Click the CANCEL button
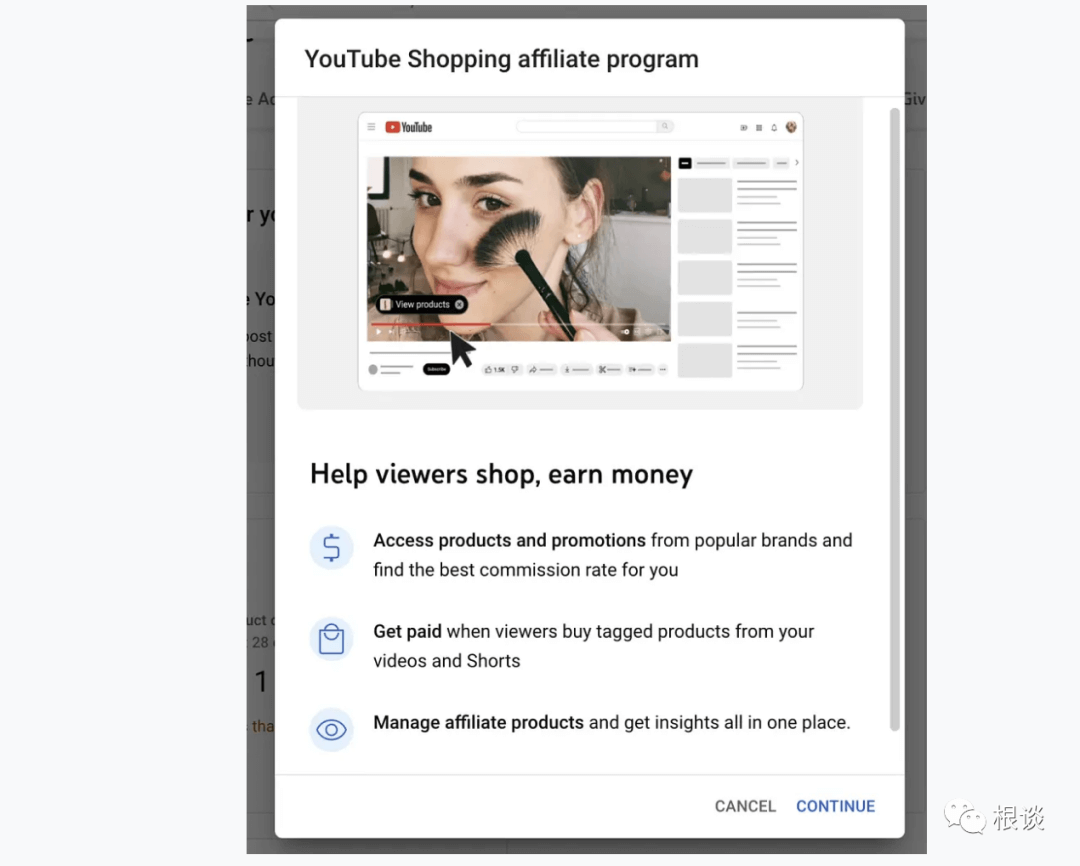This screenshot has width=1080, height=866. [745, 806]
